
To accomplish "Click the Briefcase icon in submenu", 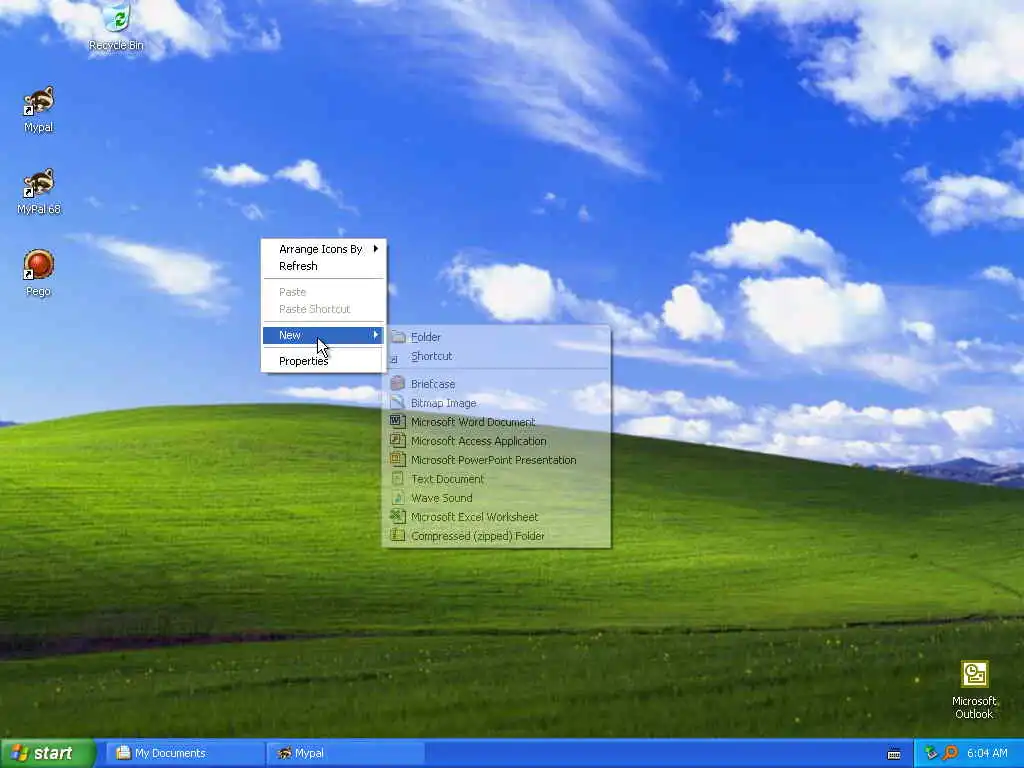I will (x=398, y=384).
